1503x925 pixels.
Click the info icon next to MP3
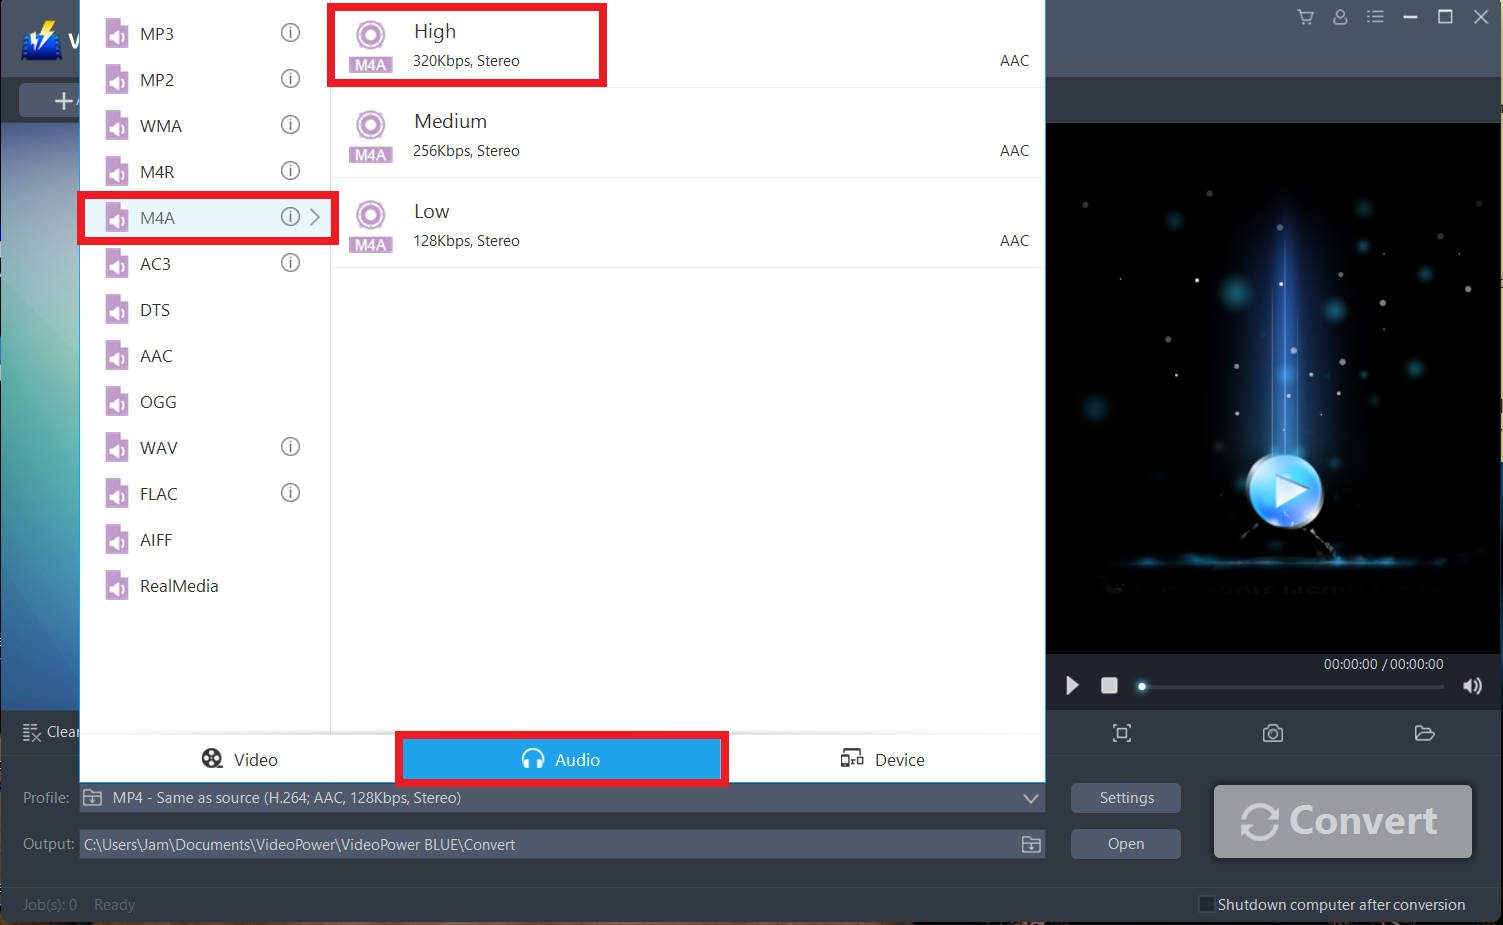[x=290, y=33]
